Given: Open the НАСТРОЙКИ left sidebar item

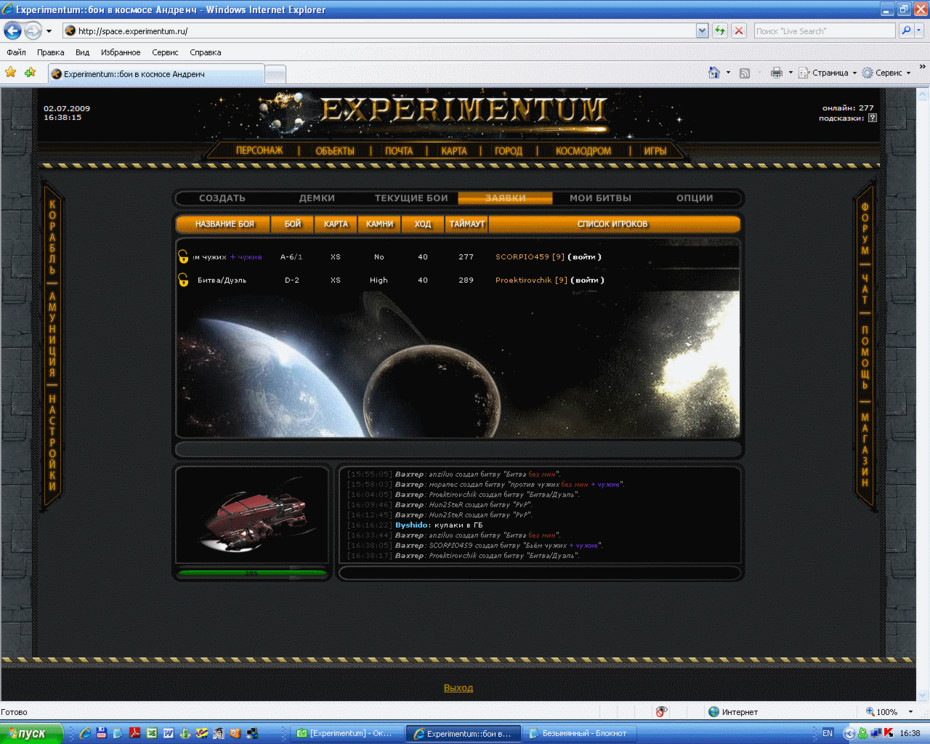Looking at the screenshot, I should (x=52, y=442).
